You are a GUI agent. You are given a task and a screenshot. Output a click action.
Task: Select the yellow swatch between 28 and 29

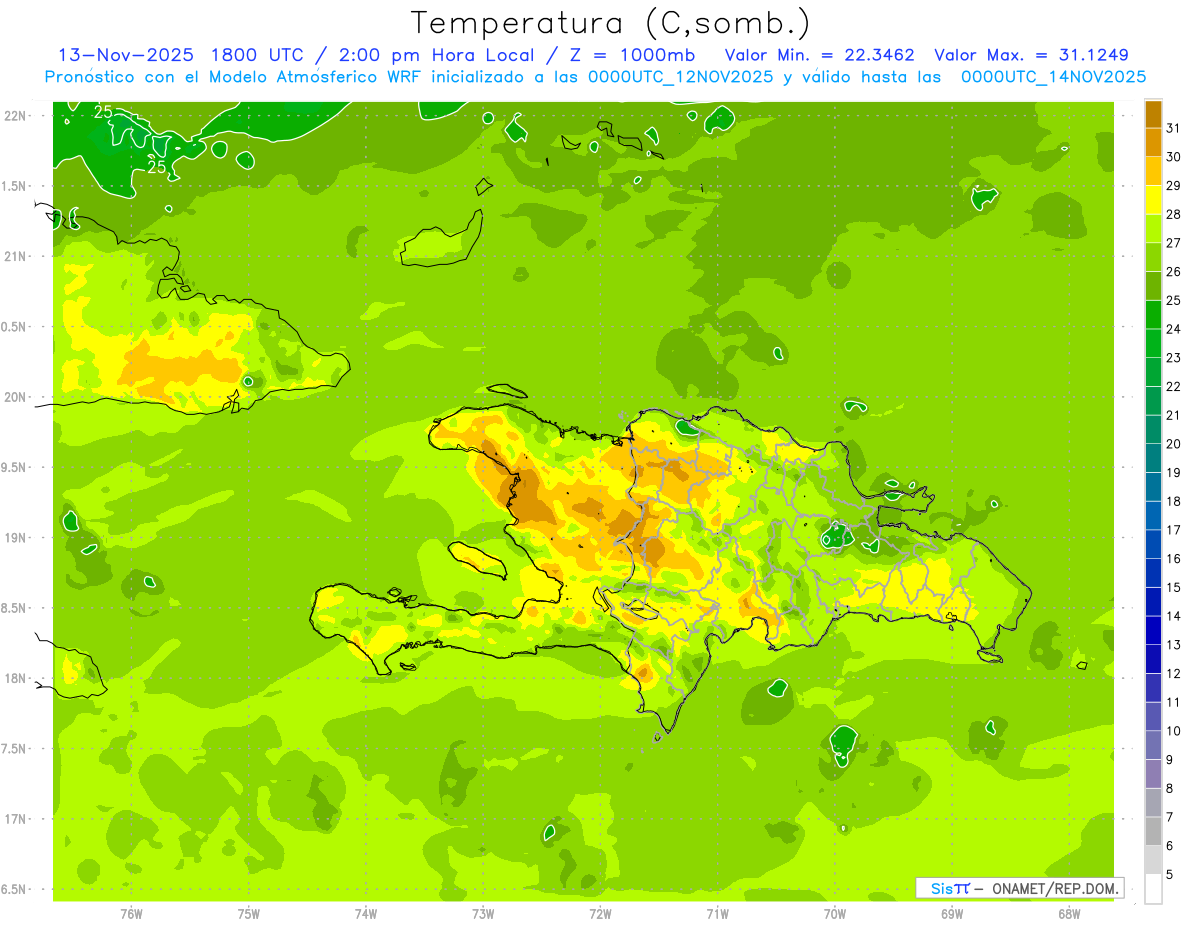pos(1153,200)
